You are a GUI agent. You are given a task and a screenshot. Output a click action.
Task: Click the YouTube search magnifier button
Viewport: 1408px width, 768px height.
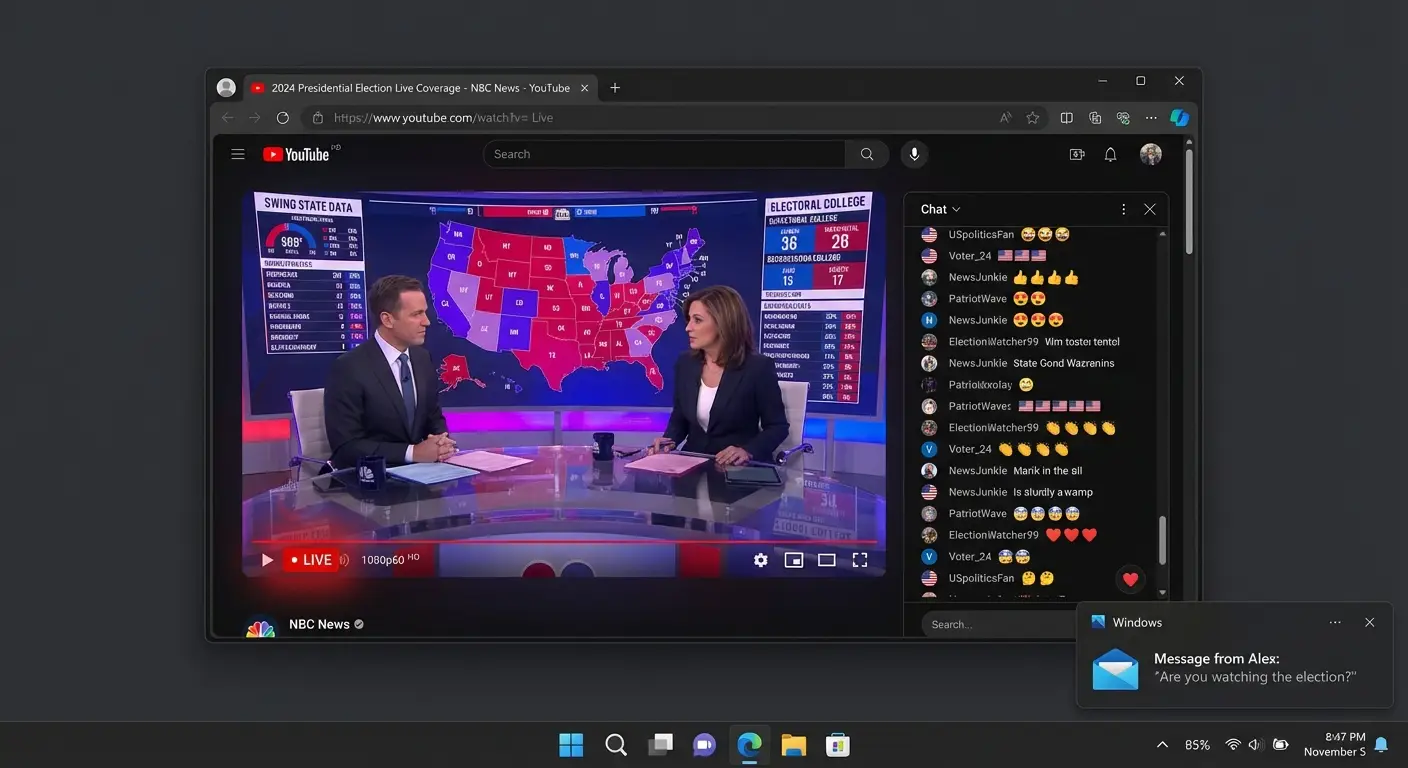point(867,154)
